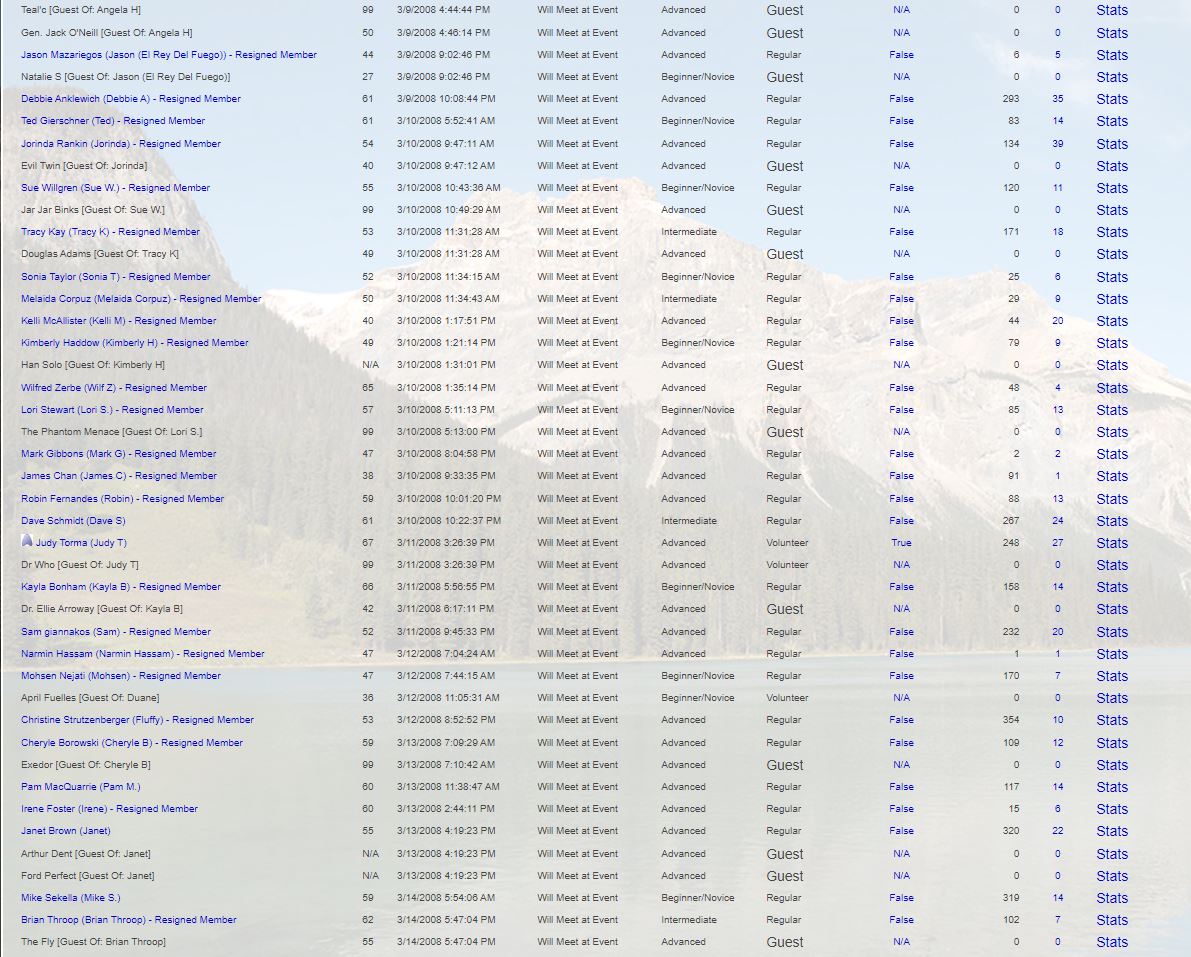Open Brian Throop resigned member link
The width and height of the screenshot is (1191, 957).
click(x=128, y=920)
